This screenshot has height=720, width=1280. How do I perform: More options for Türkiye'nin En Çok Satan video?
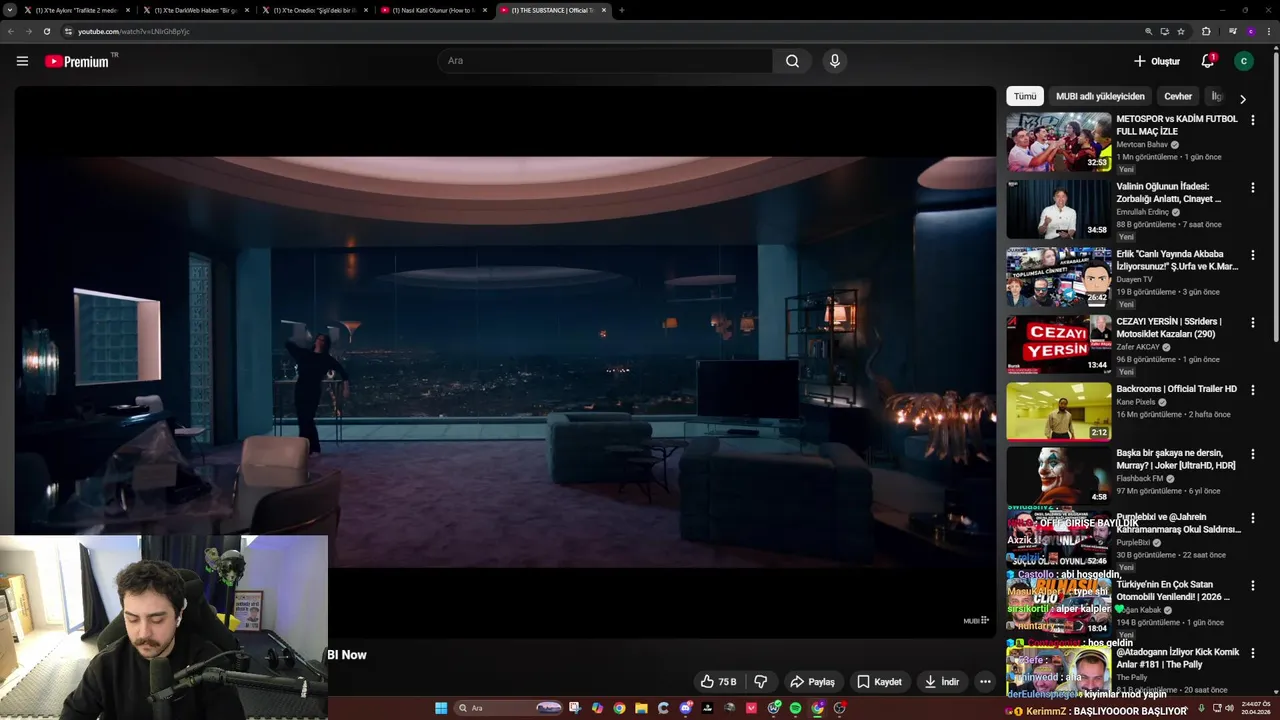tap(1252, 585)
